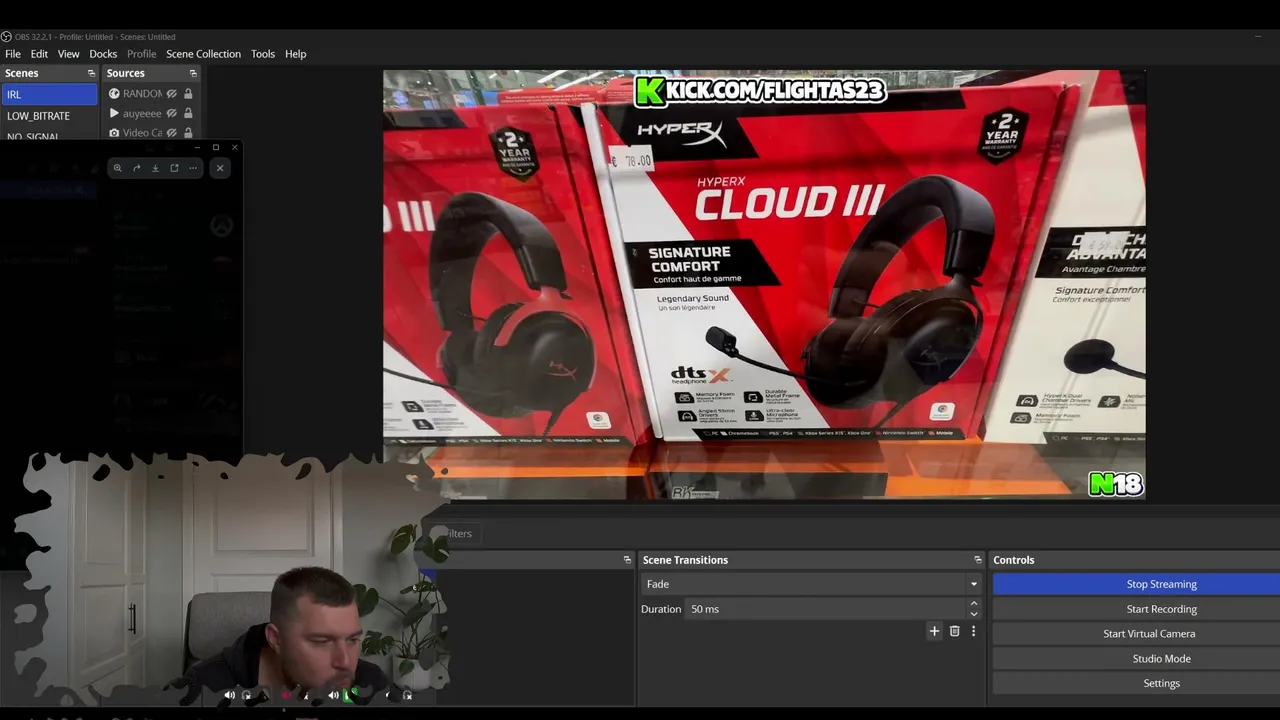Close the image viewer overlay with the round X
Image resolution: width=1280 pixels, height=720 pixels.
[220, 168]
